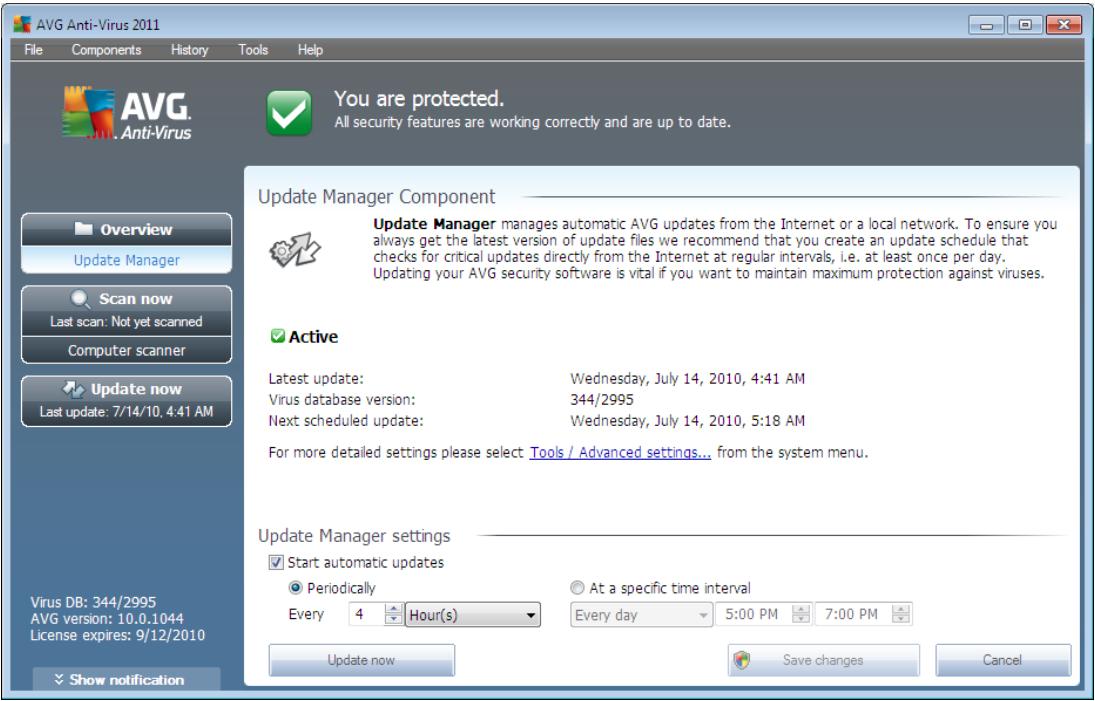Viewport: 1095px width, 701px height.
Task: Click the chevron icon on Show notification
Action: coord(59,679)
